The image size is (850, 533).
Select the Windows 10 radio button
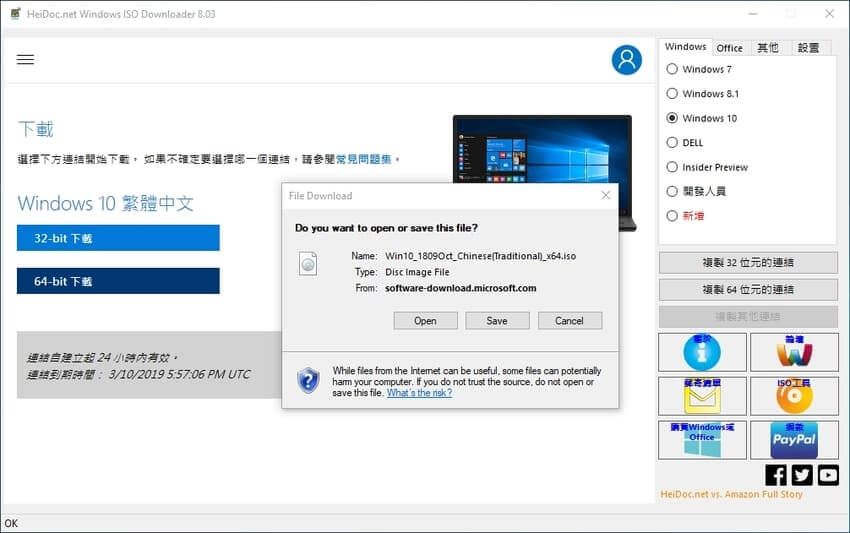coord(672,118)
